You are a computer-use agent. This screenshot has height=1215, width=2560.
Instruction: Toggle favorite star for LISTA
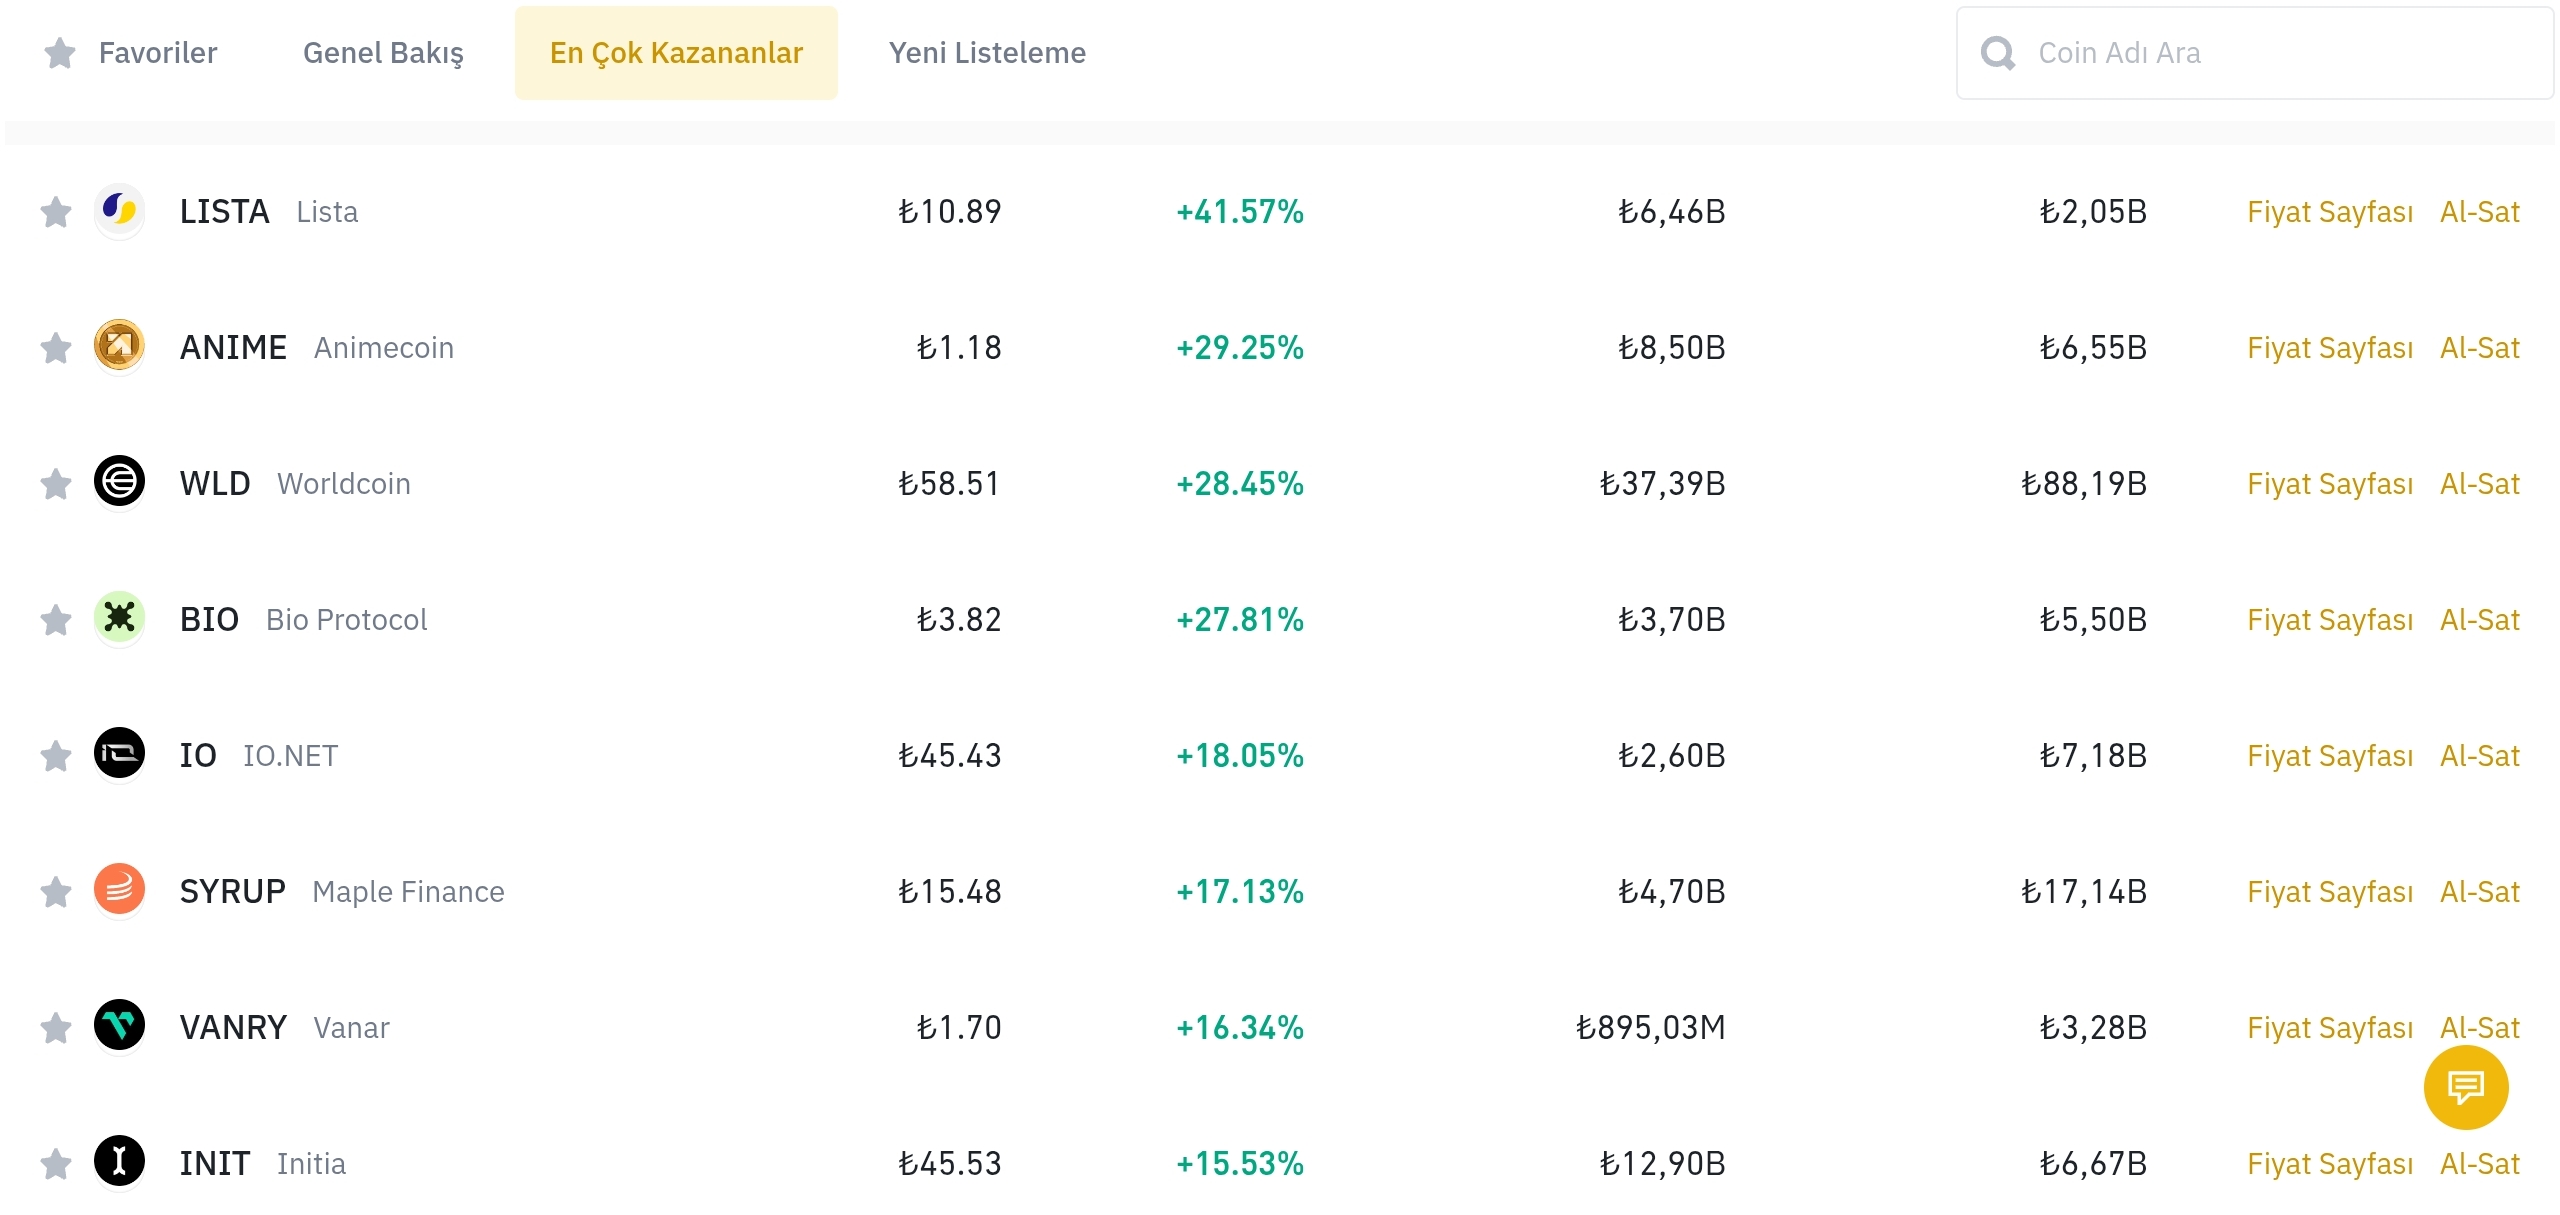[56, 212]
